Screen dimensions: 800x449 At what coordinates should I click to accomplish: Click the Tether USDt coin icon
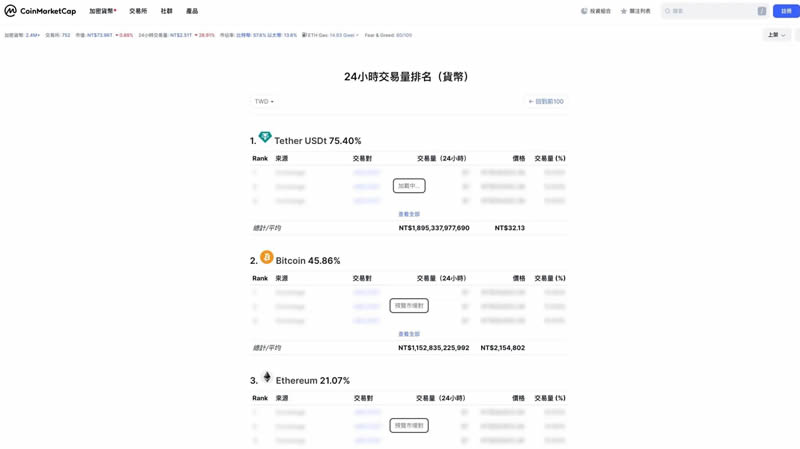click(265, 137)
